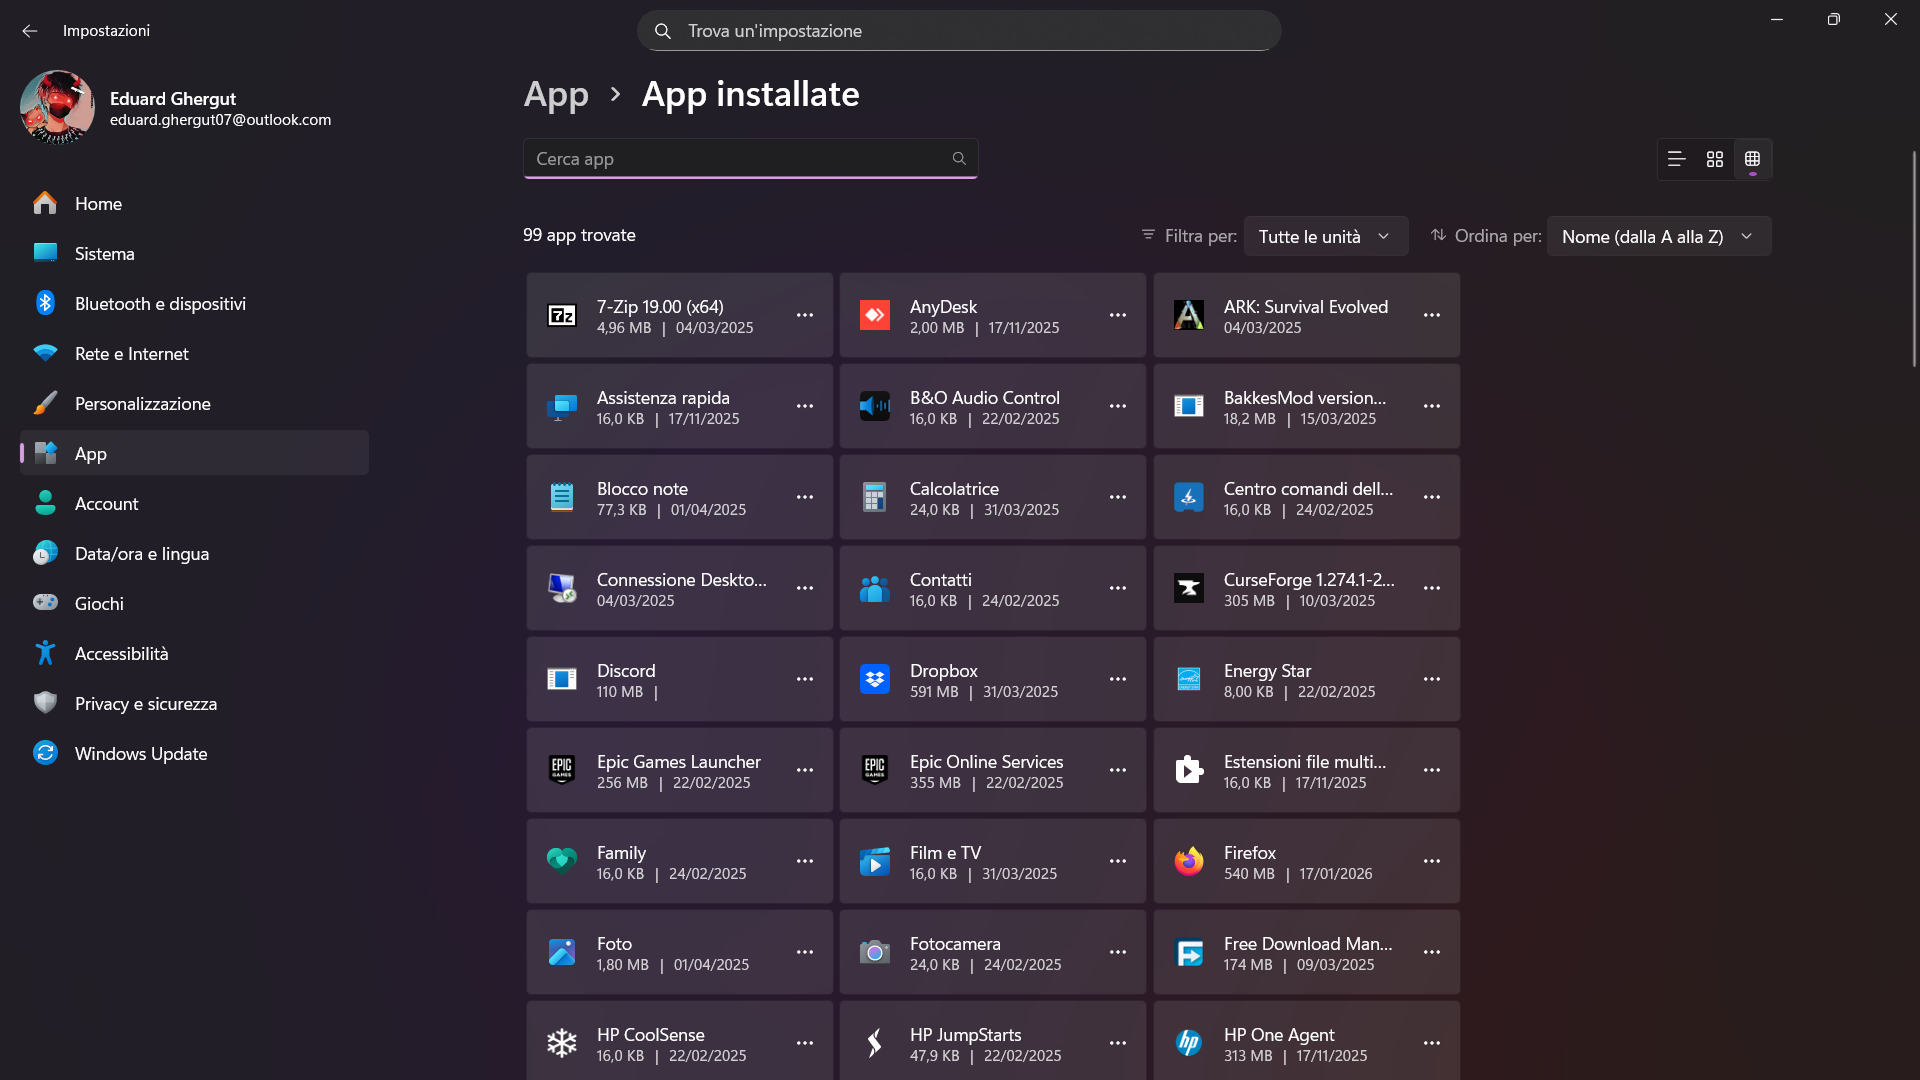Screen dimensions: 1920x1080
Task: Open more options for Discord
Action: tap(805, 680)
